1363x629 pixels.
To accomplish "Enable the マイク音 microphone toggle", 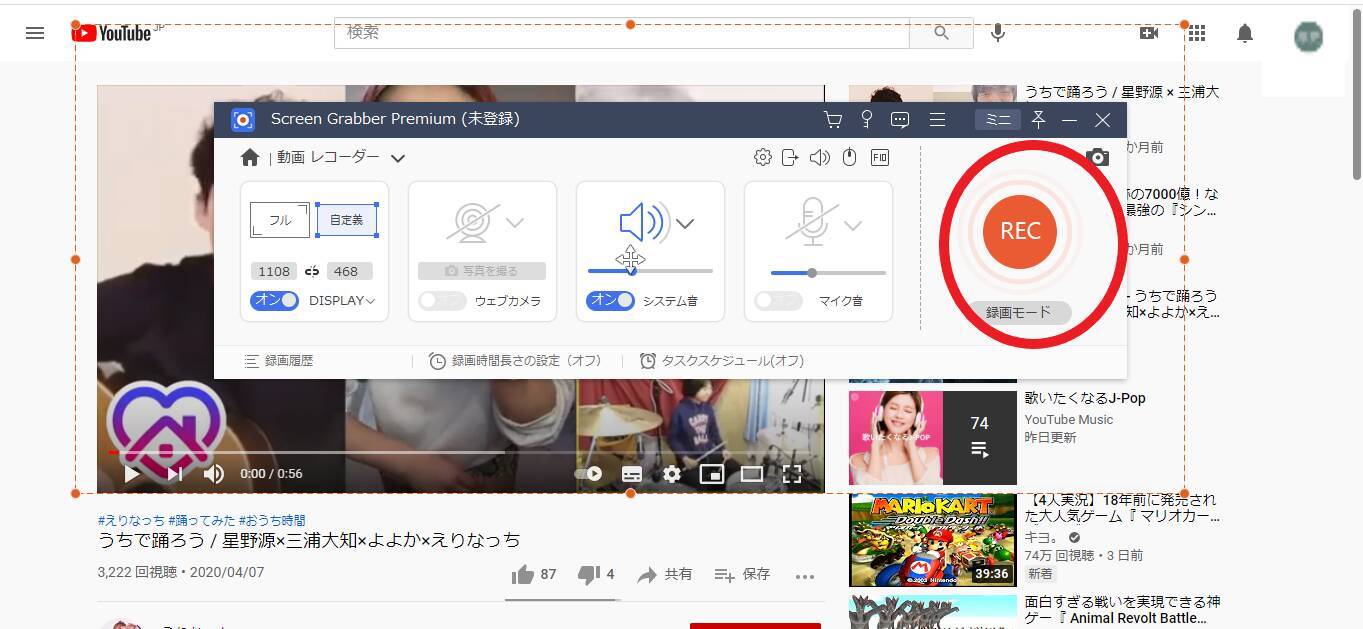I will coord(778,300).
